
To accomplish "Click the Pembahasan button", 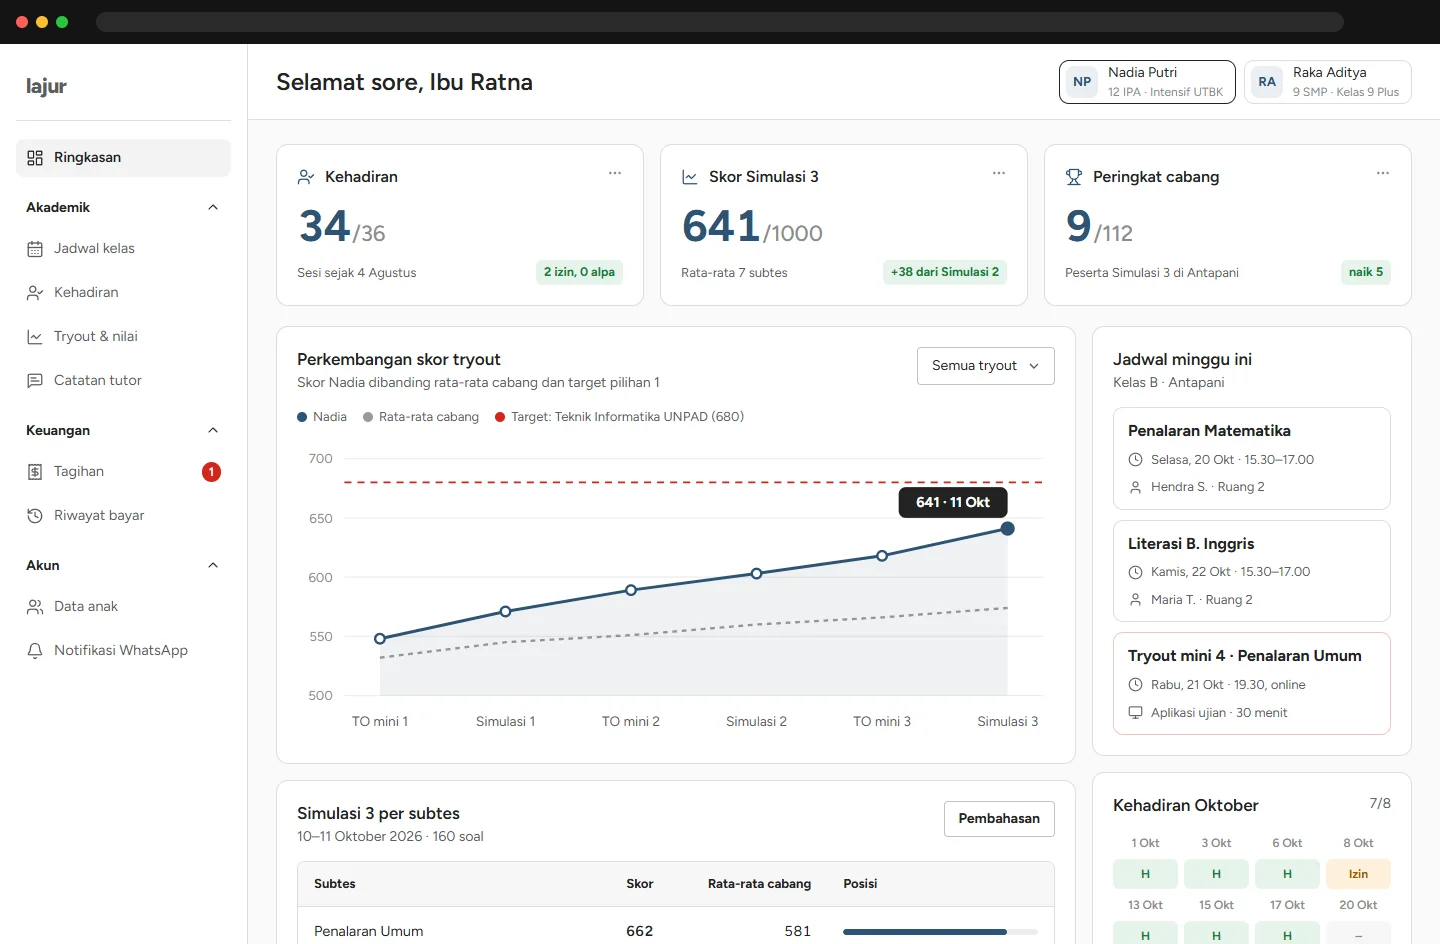I will (999, 819).
